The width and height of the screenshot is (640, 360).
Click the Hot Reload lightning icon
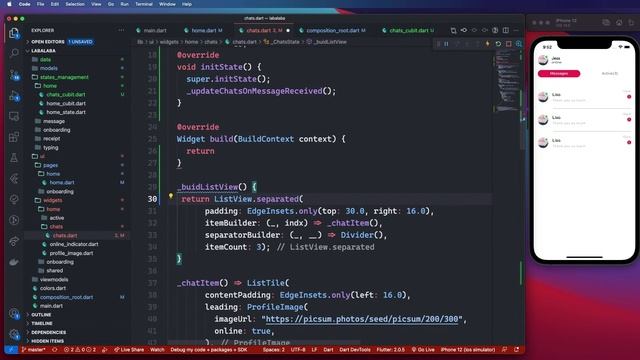coord(487,44)
